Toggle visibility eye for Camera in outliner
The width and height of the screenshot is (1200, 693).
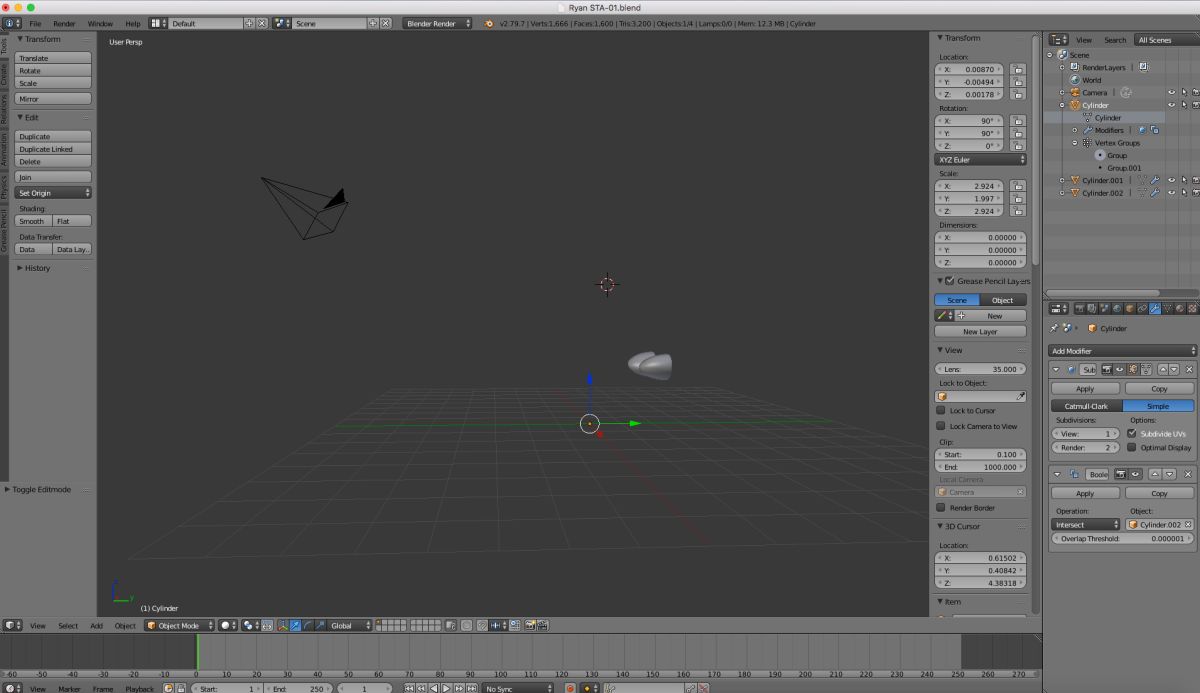(1171, 92)
